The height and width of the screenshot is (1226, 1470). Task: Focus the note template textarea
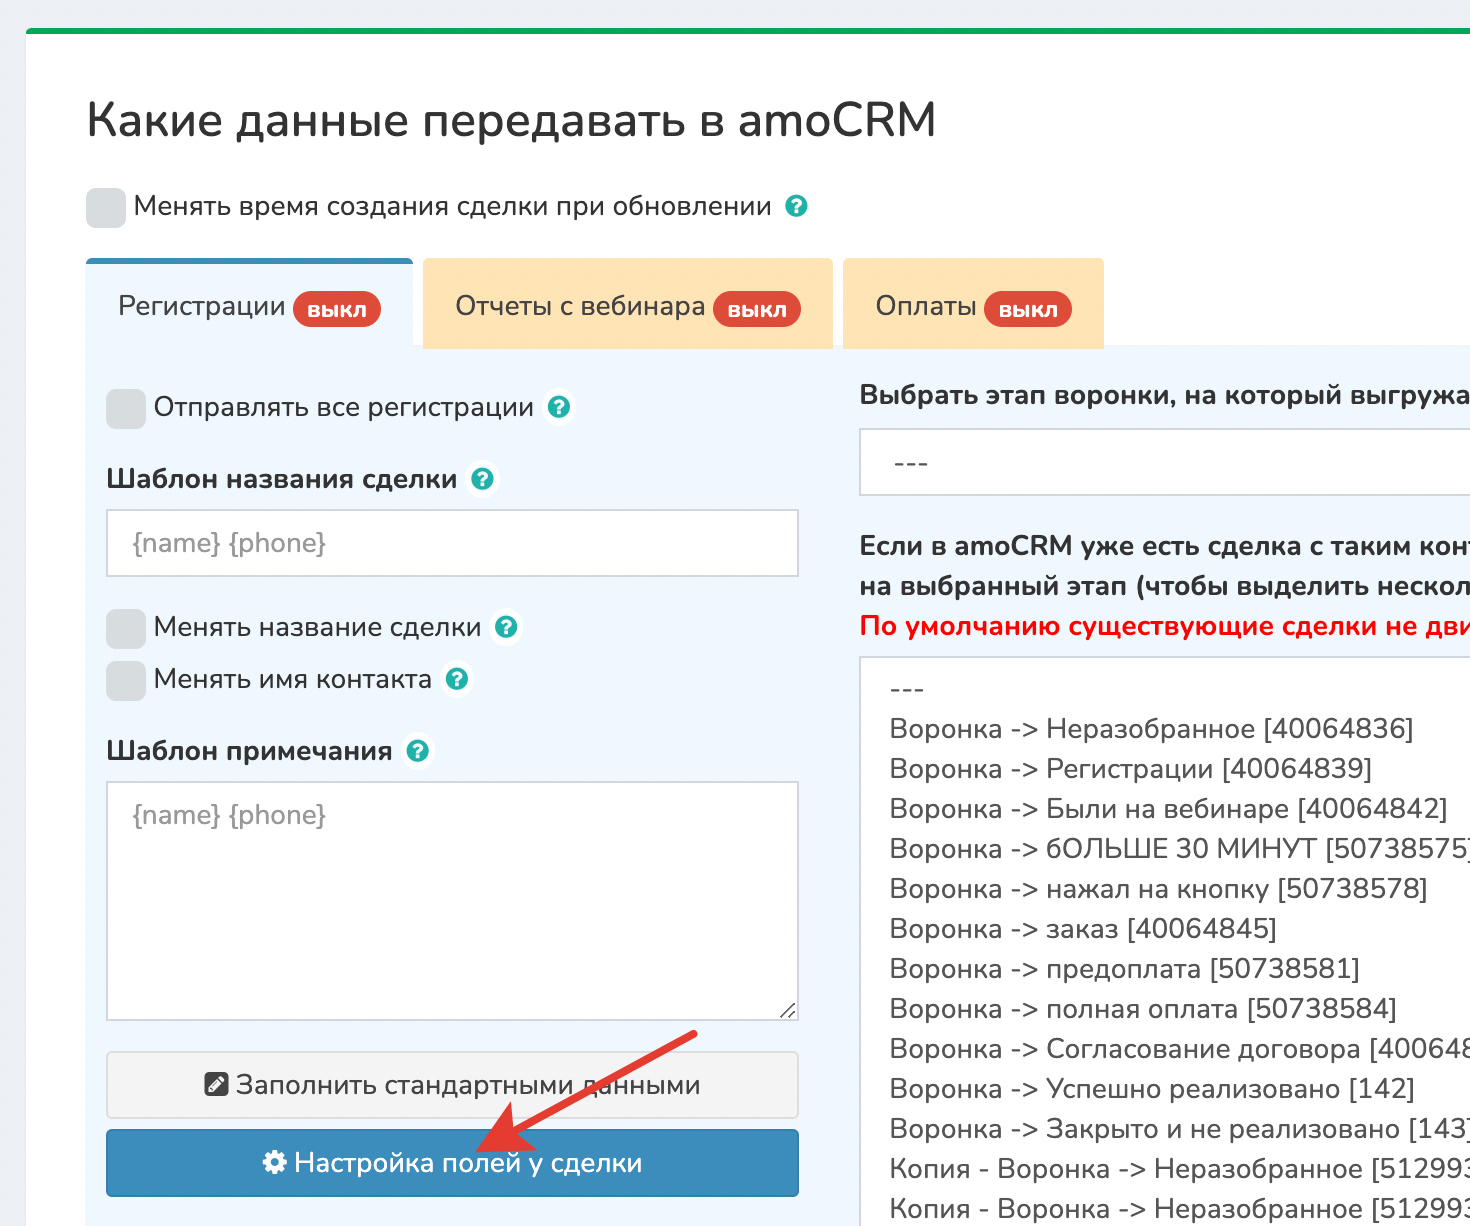tap(452, 900)
